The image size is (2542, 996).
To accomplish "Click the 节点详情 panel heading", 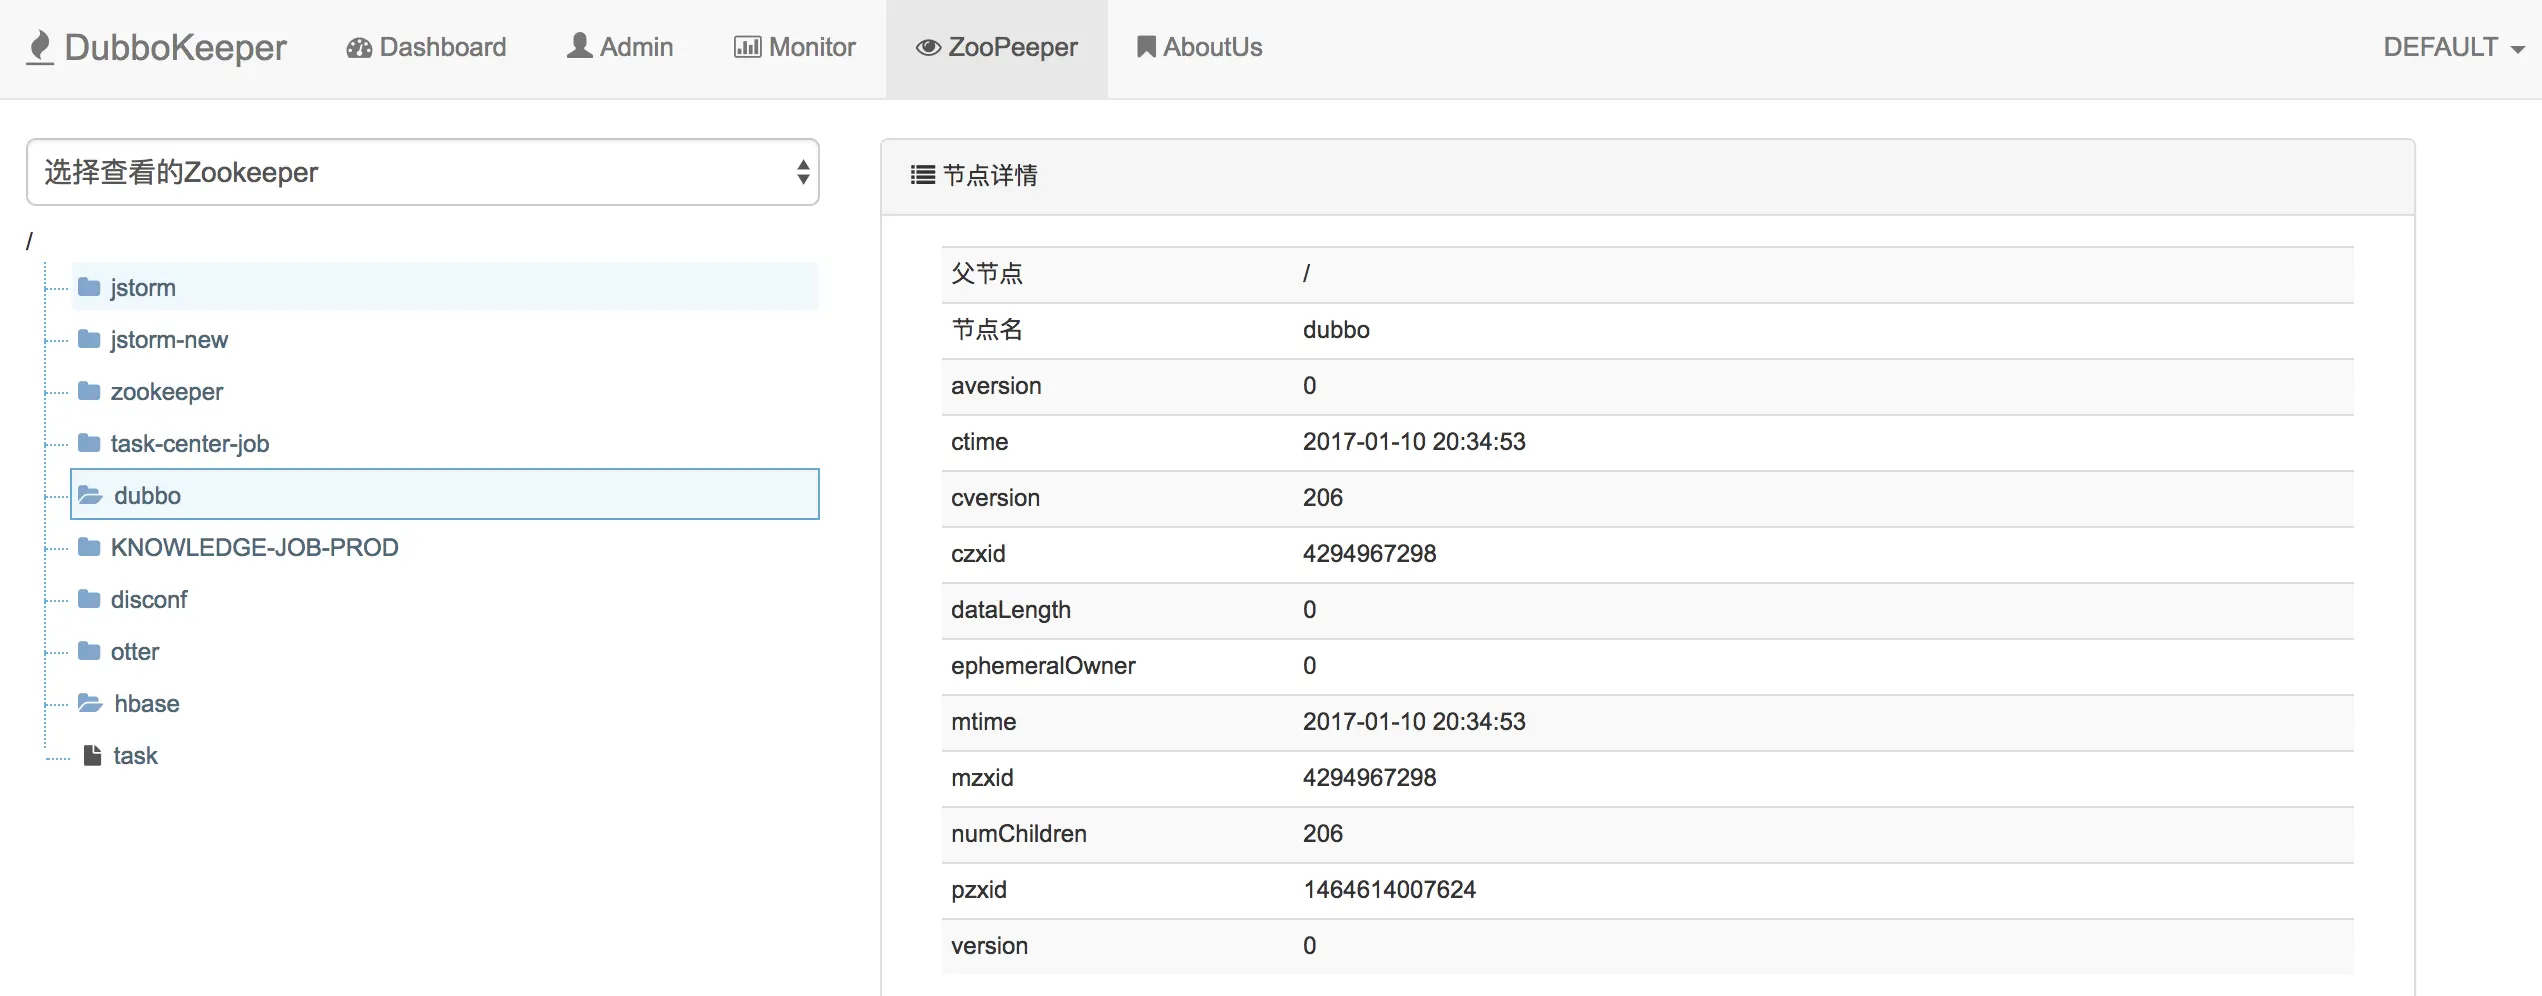I will click(990, 175).
